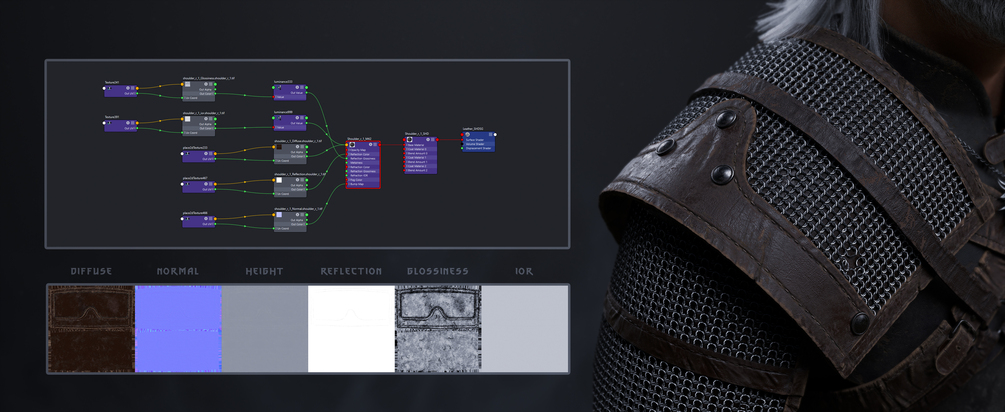
Task: Toggle the view-mode bars icon on the top luminance node
Action: (302, 88)
